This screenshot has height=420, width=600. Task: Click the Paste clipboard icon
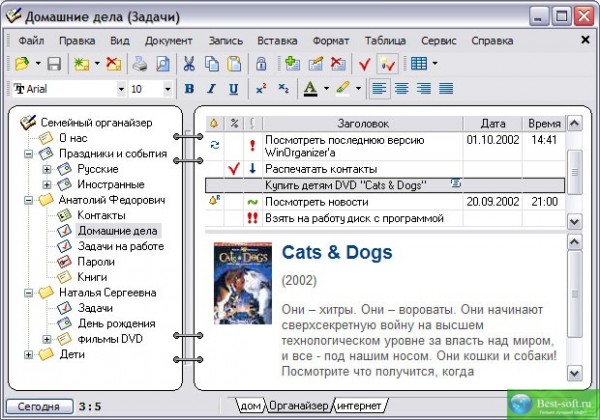234,63
